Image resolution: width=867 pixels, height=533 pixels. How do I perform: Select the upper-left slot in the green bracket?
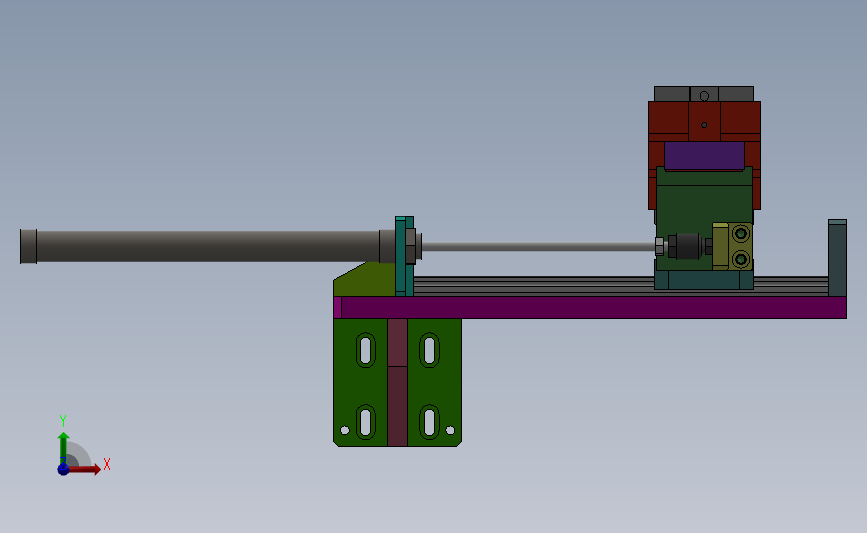click(365, 349)
